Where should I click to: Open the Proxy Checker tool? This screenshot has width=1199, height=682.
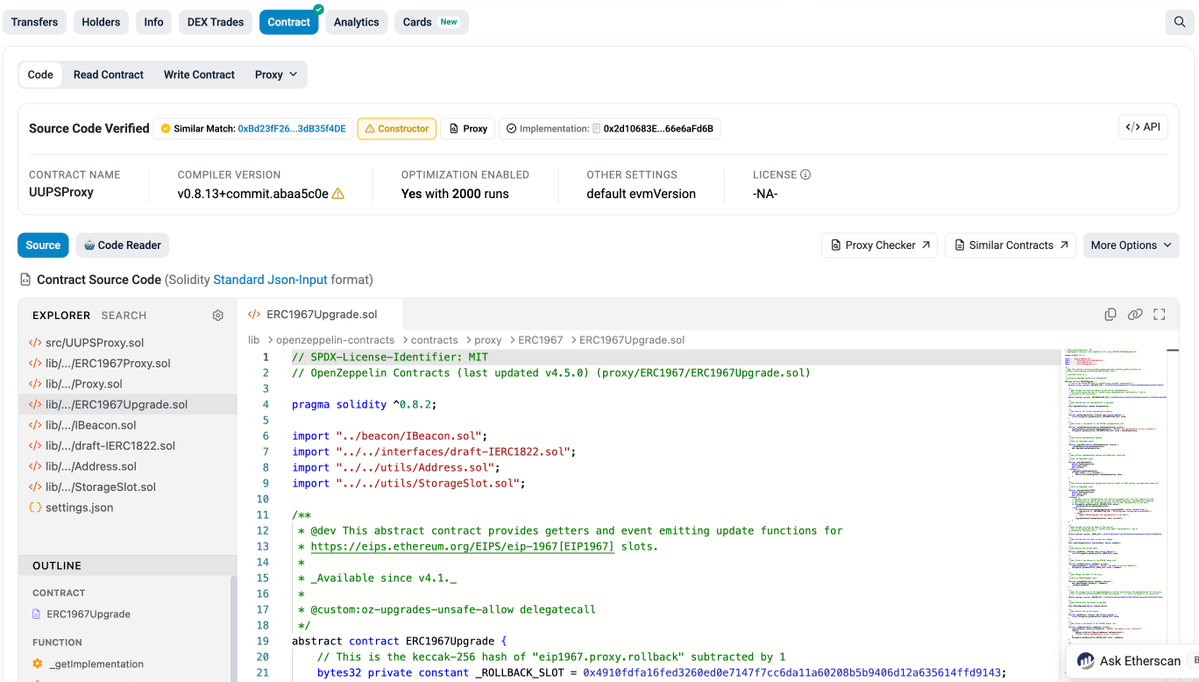coord(879,245)
